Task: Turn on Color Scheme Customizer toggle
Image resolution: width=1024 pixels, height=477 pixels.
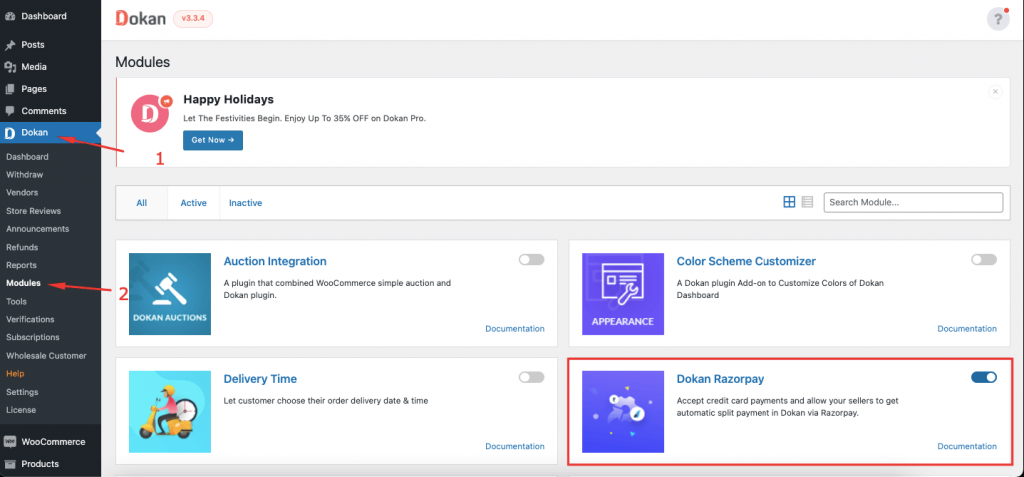Action: 983,260
